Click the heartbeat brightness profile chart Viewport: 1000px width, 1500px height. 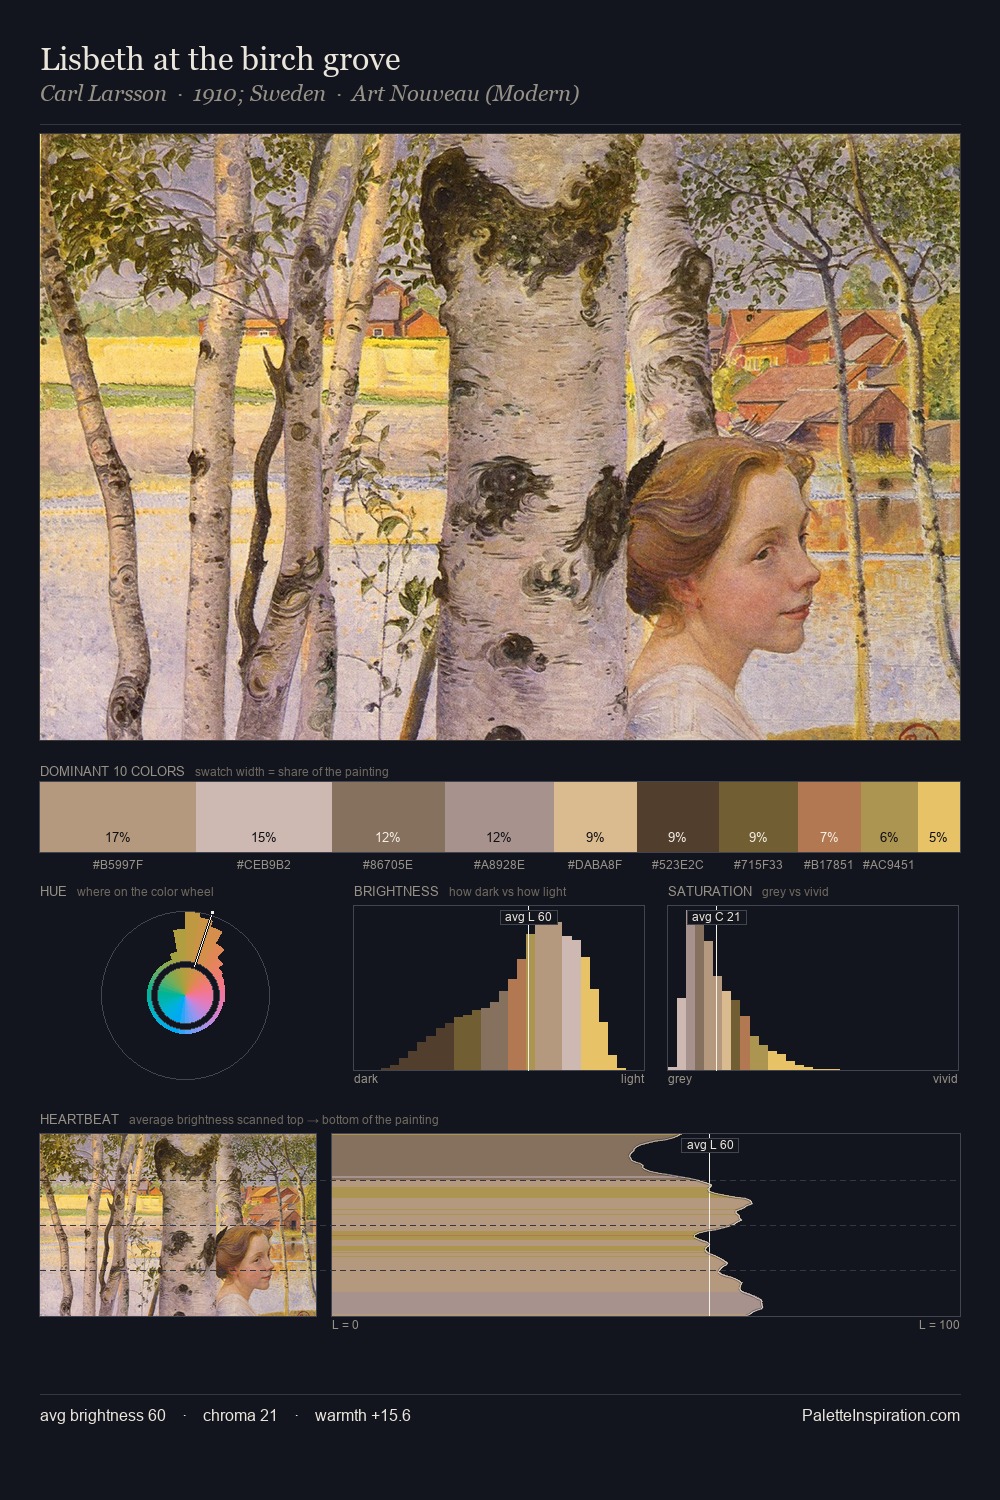pos(646,1225)
